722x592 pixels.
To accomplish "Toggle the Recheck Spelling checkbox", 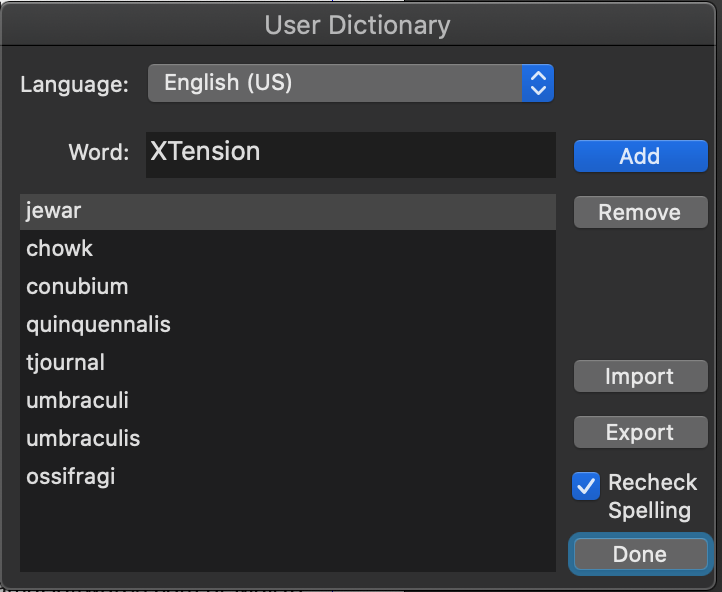I will click(586, 486).
